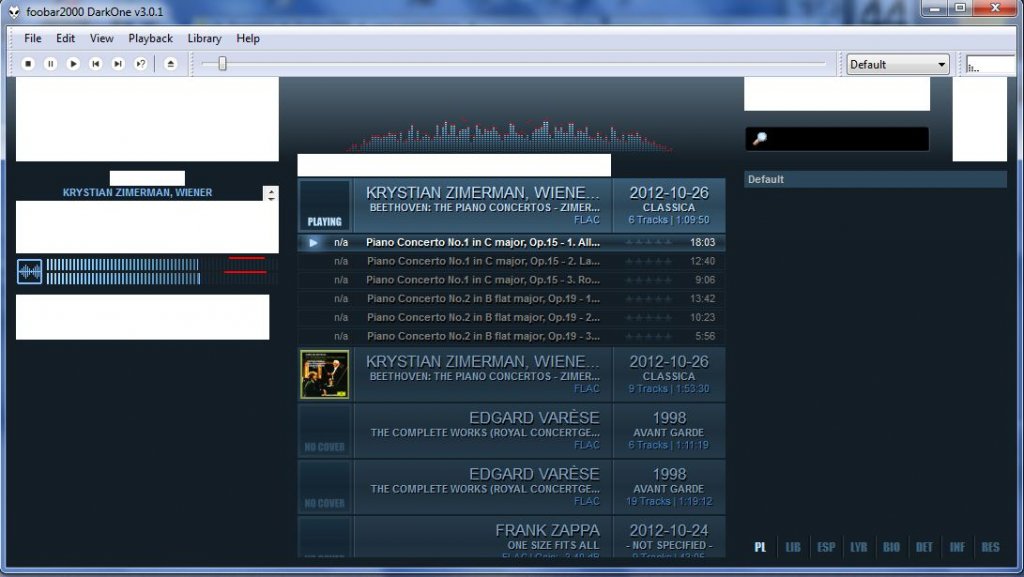Open the Help menu

[248, 39]
